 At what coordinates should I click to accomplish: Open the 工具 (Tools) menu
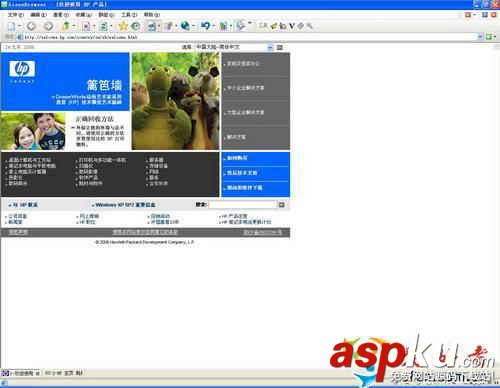point(129,15)
